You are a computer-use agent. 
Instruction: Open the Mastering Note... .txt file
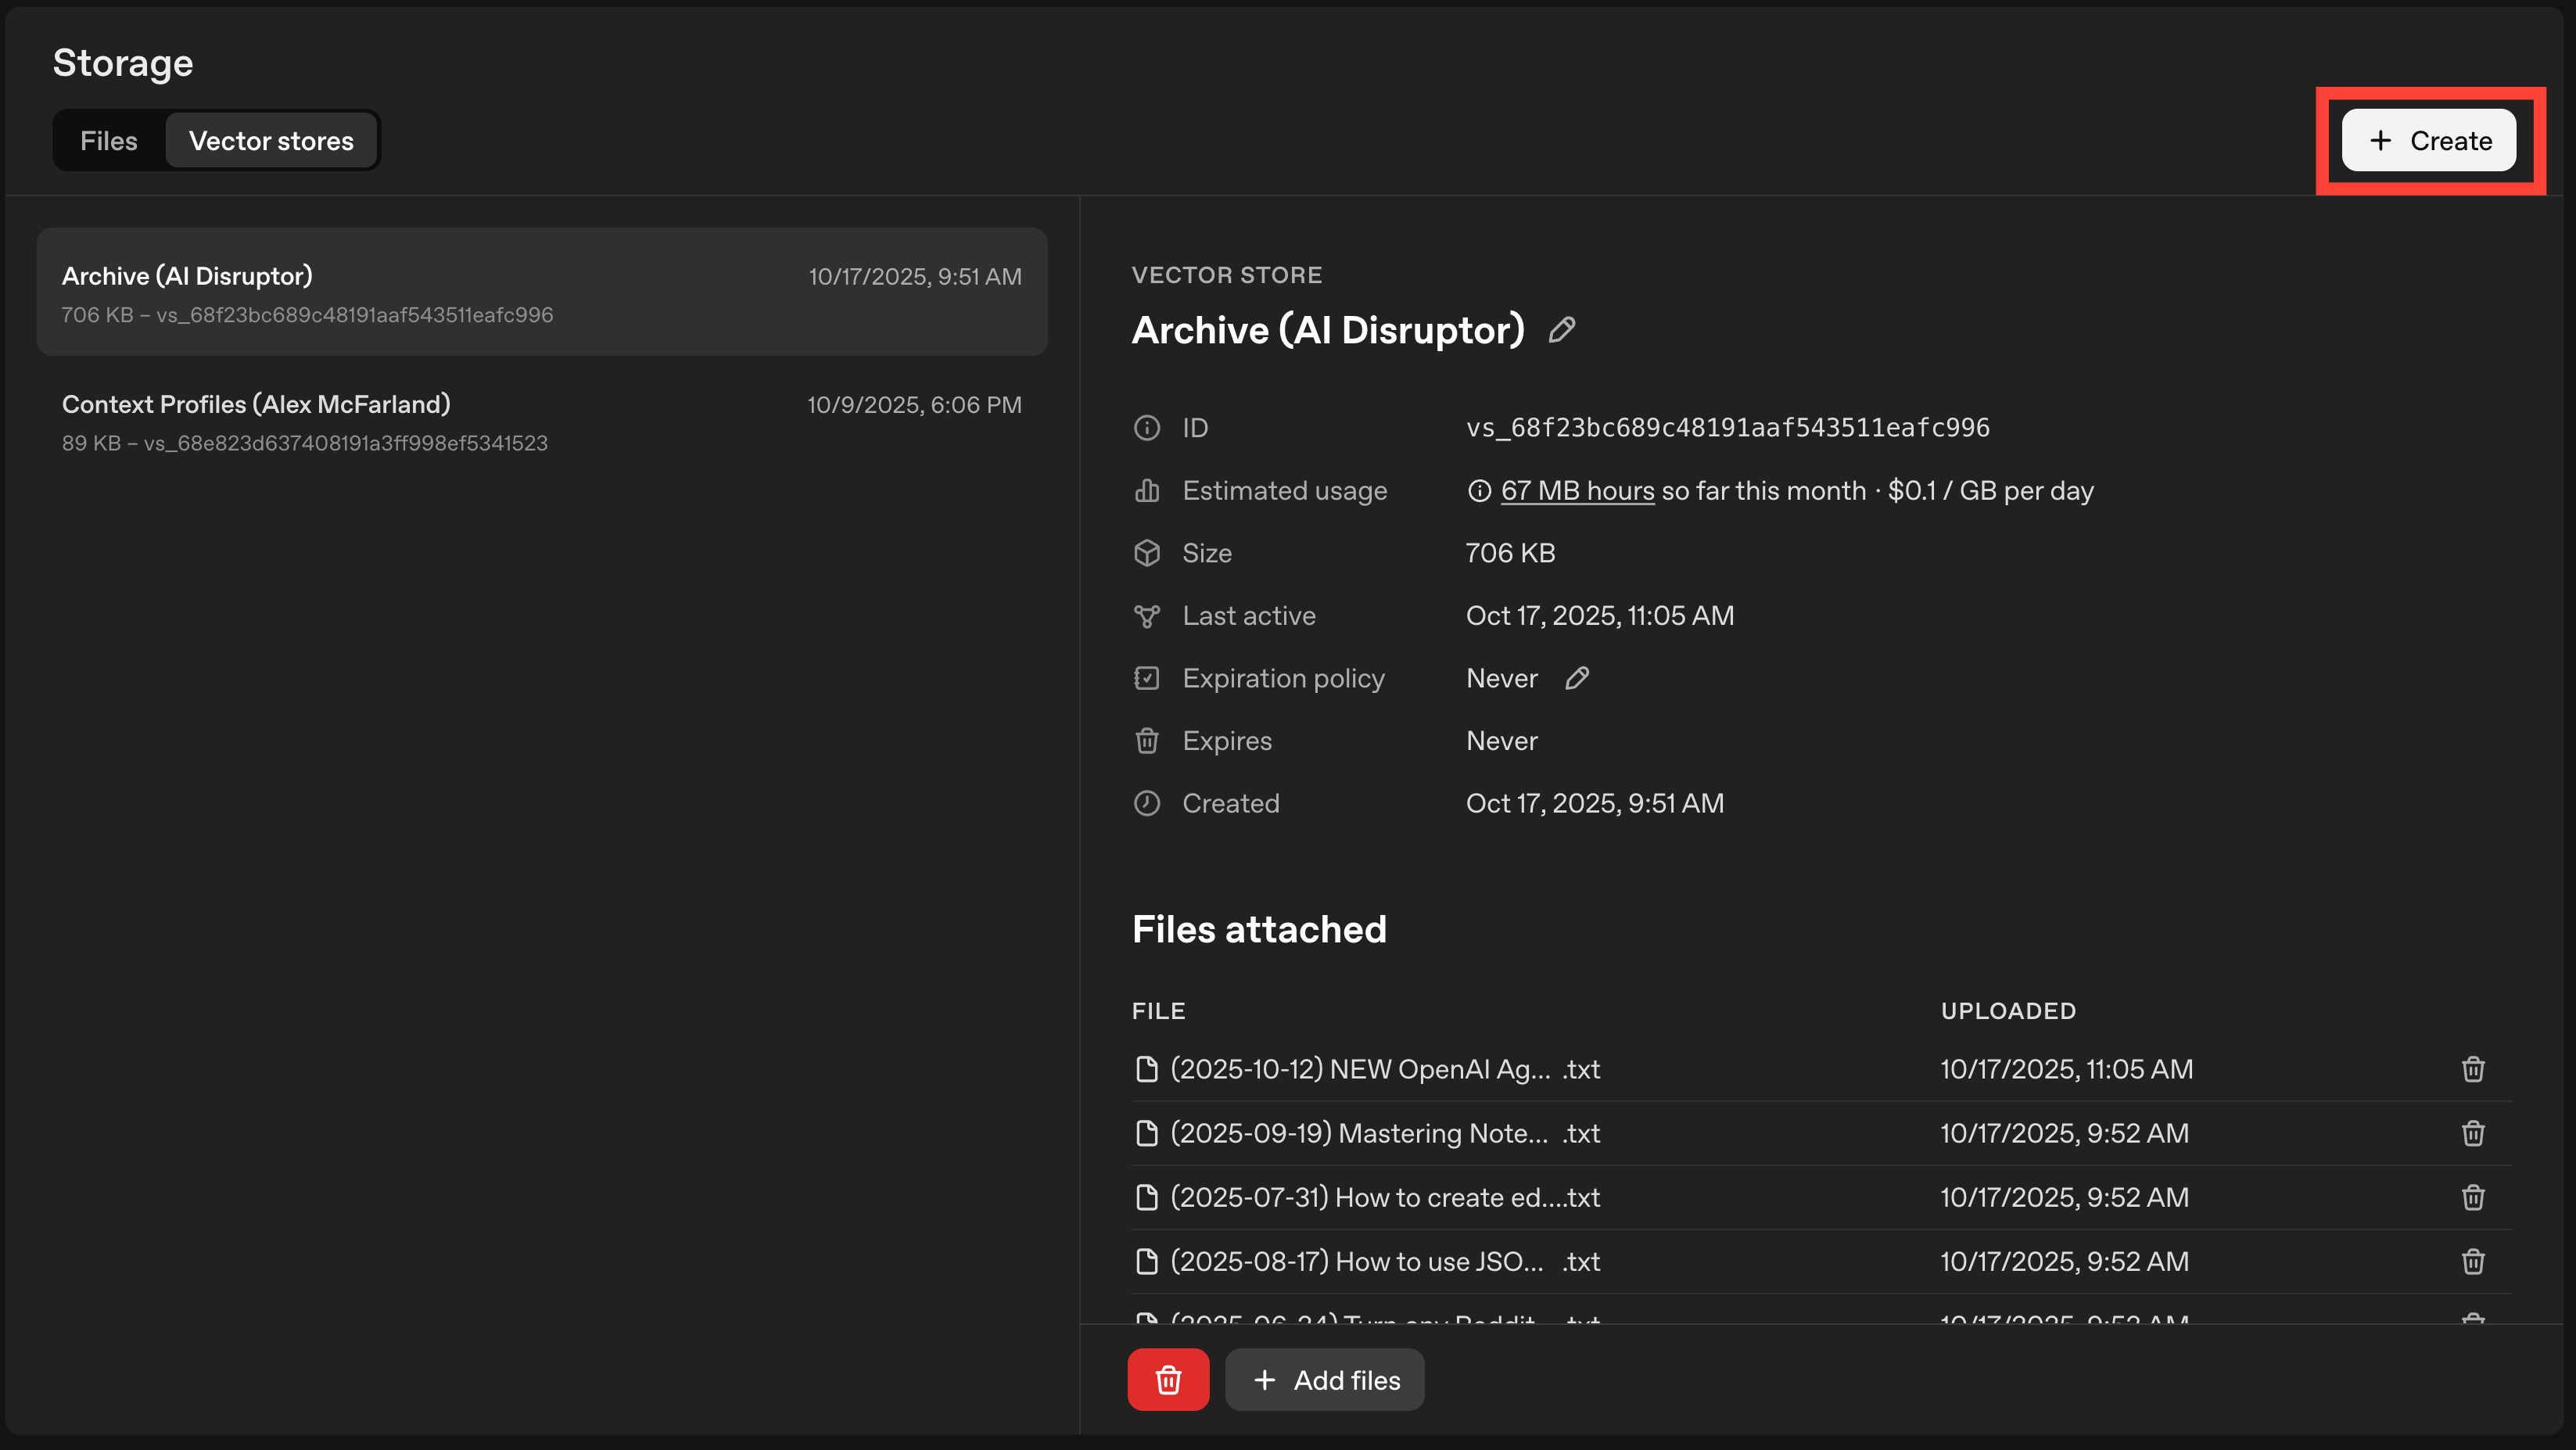click(1384, 1133)
